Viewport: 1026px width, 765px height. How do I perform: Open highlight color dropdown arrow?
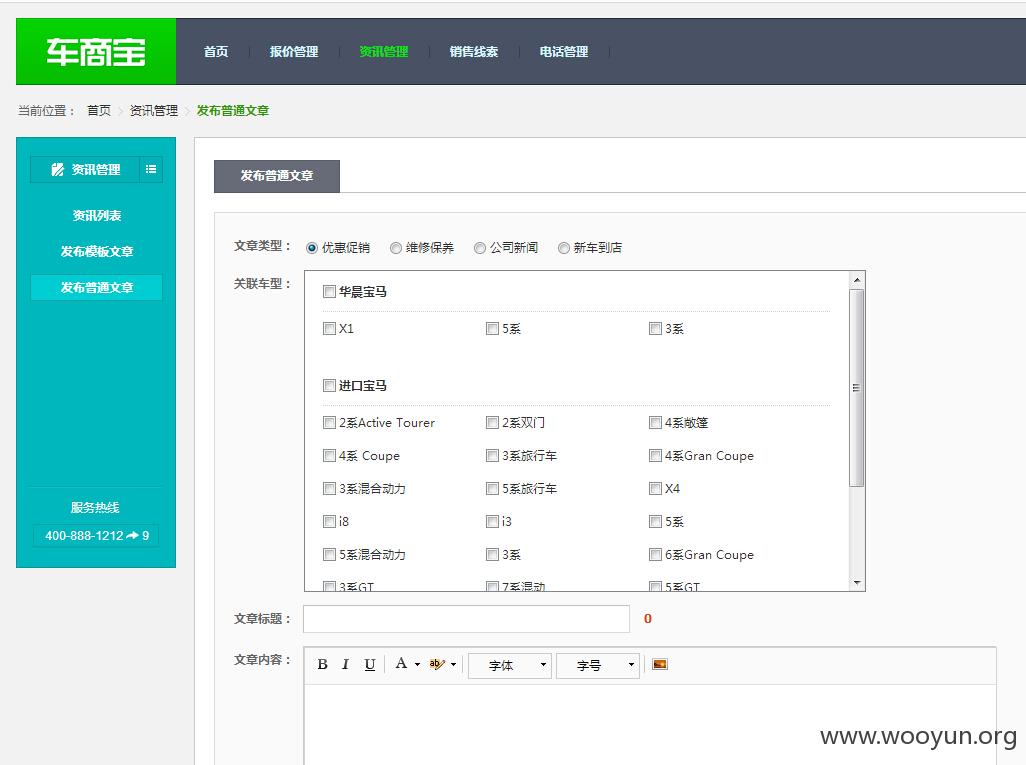click(x=453, y=665)
